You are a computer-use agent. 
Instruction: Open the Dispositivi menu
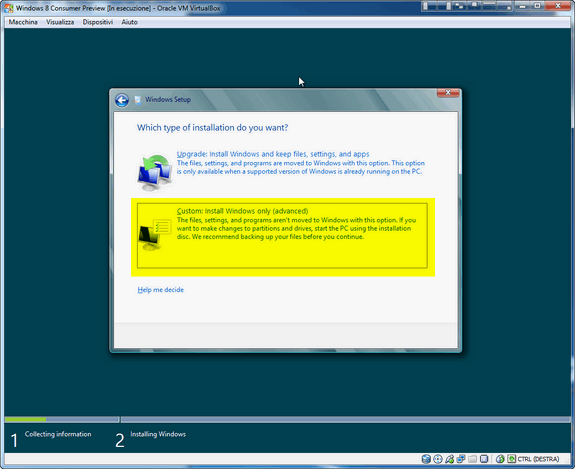(98, 22)
